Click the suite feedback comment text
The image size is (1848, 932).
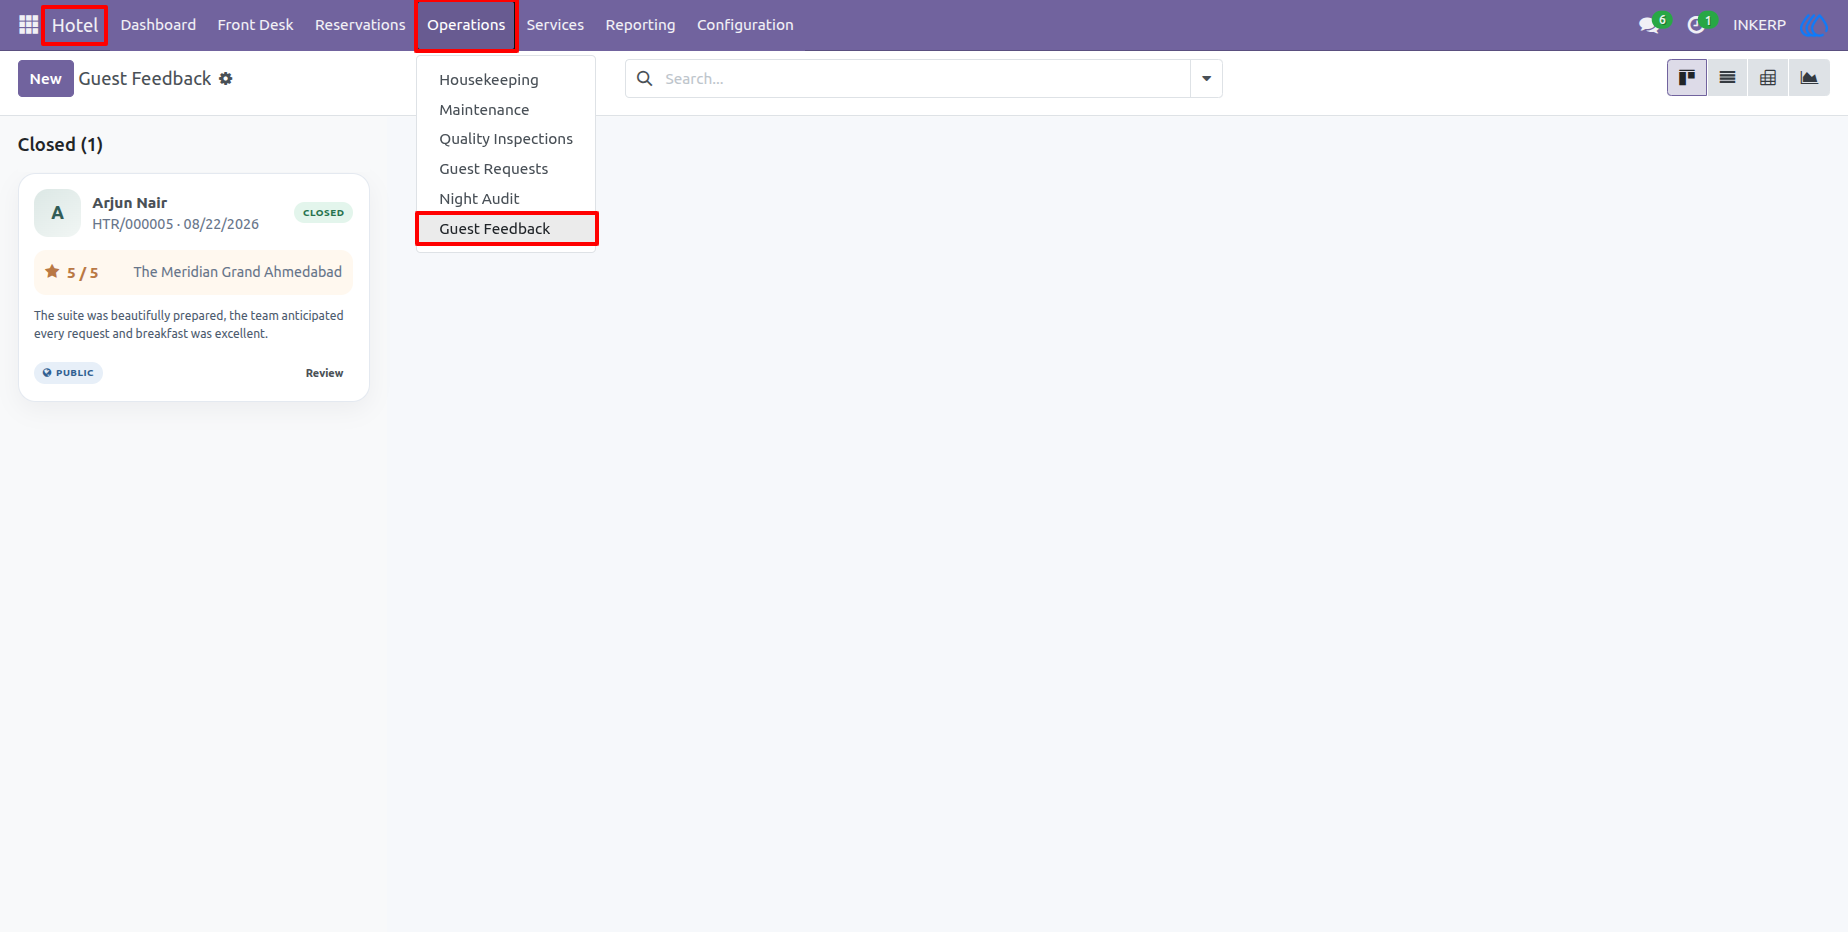click(189, 325)
